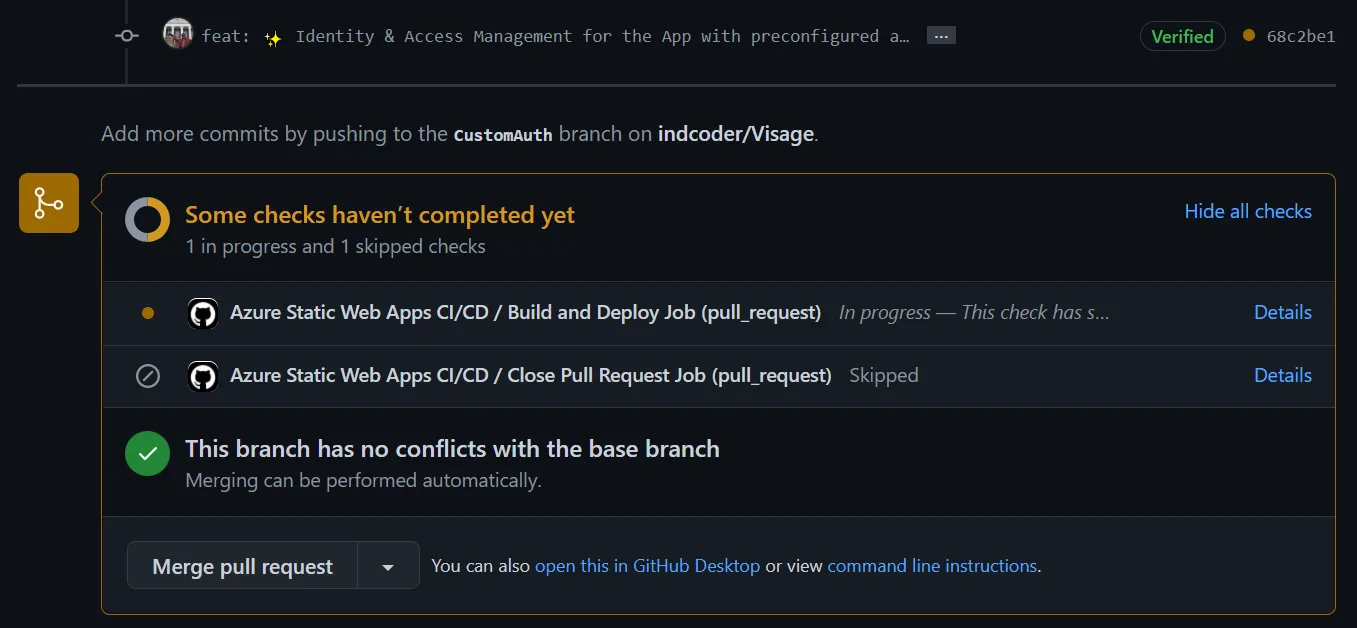1357x628 pixels.
Task: Open Details for Build and Deploy Job
Action: pos(1282,313)
